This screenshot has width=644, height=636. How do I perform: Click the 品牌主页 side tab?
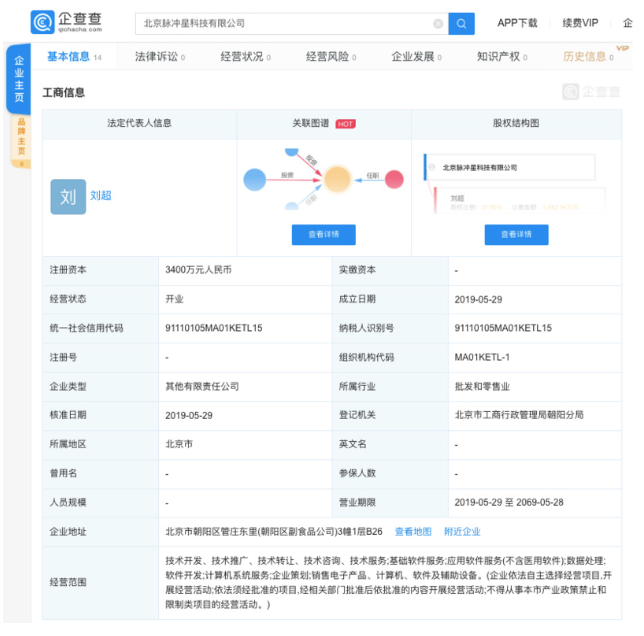click(x=21, y=141)
